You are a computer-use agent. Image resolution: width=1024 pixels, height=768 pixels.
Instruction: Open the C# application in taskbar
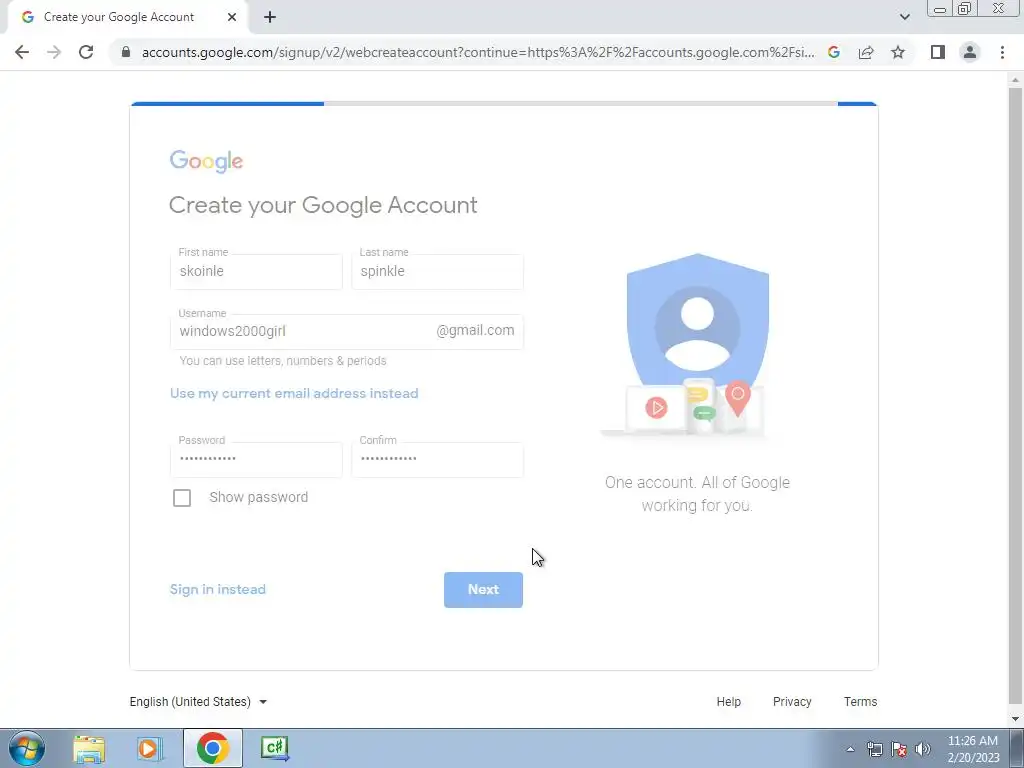pyautogui.click(x=274, y=748)
